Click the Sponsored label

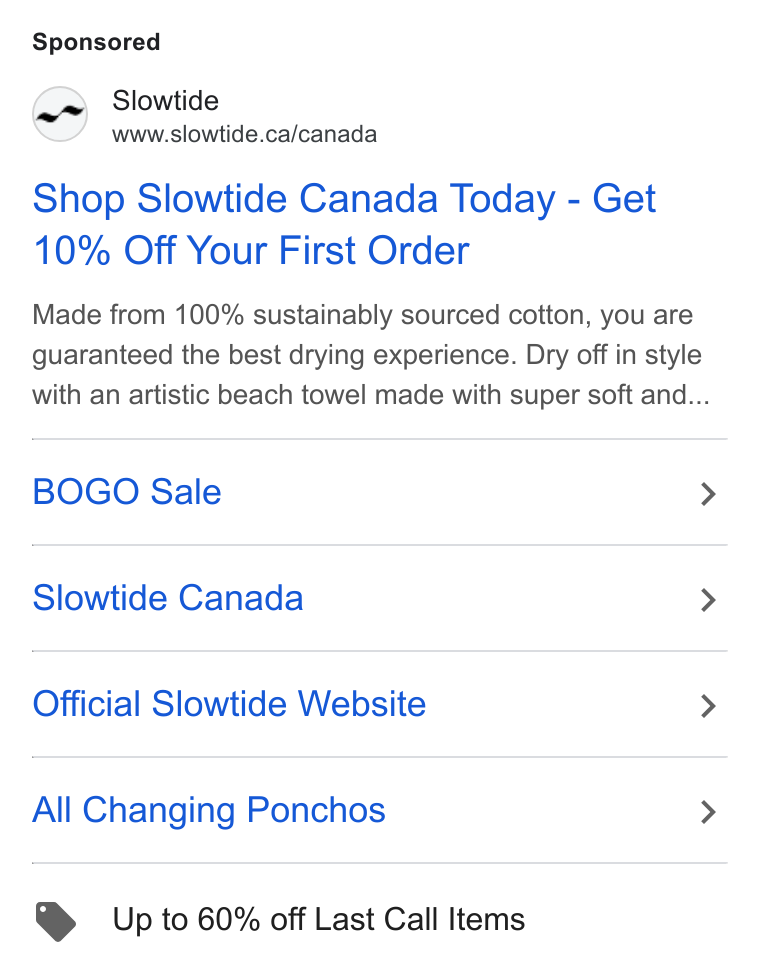pyautogui.click(x=96, y=42)
